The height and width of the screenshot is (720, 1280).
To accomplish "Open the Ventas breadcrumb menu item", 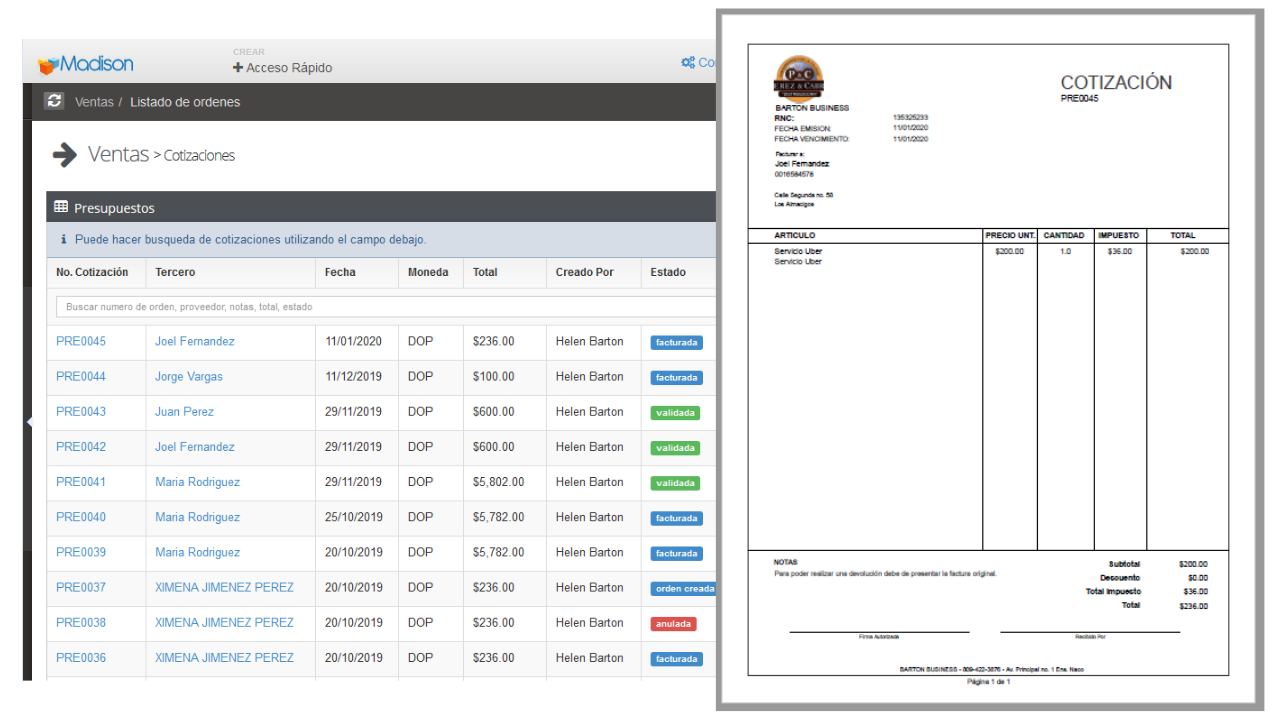I will point(94,102).
